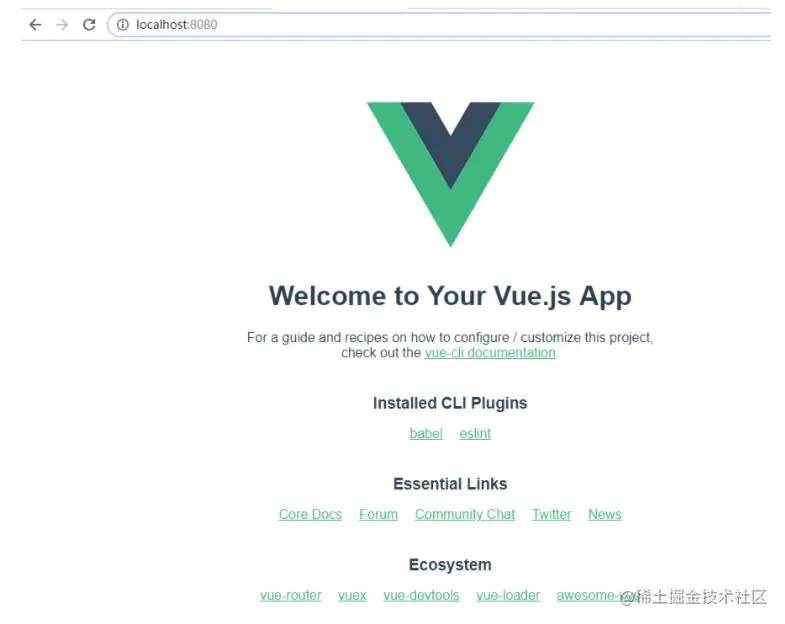Go to the Twitter link
The width and height of the screenshot is (785, 624).
(552, 514)
